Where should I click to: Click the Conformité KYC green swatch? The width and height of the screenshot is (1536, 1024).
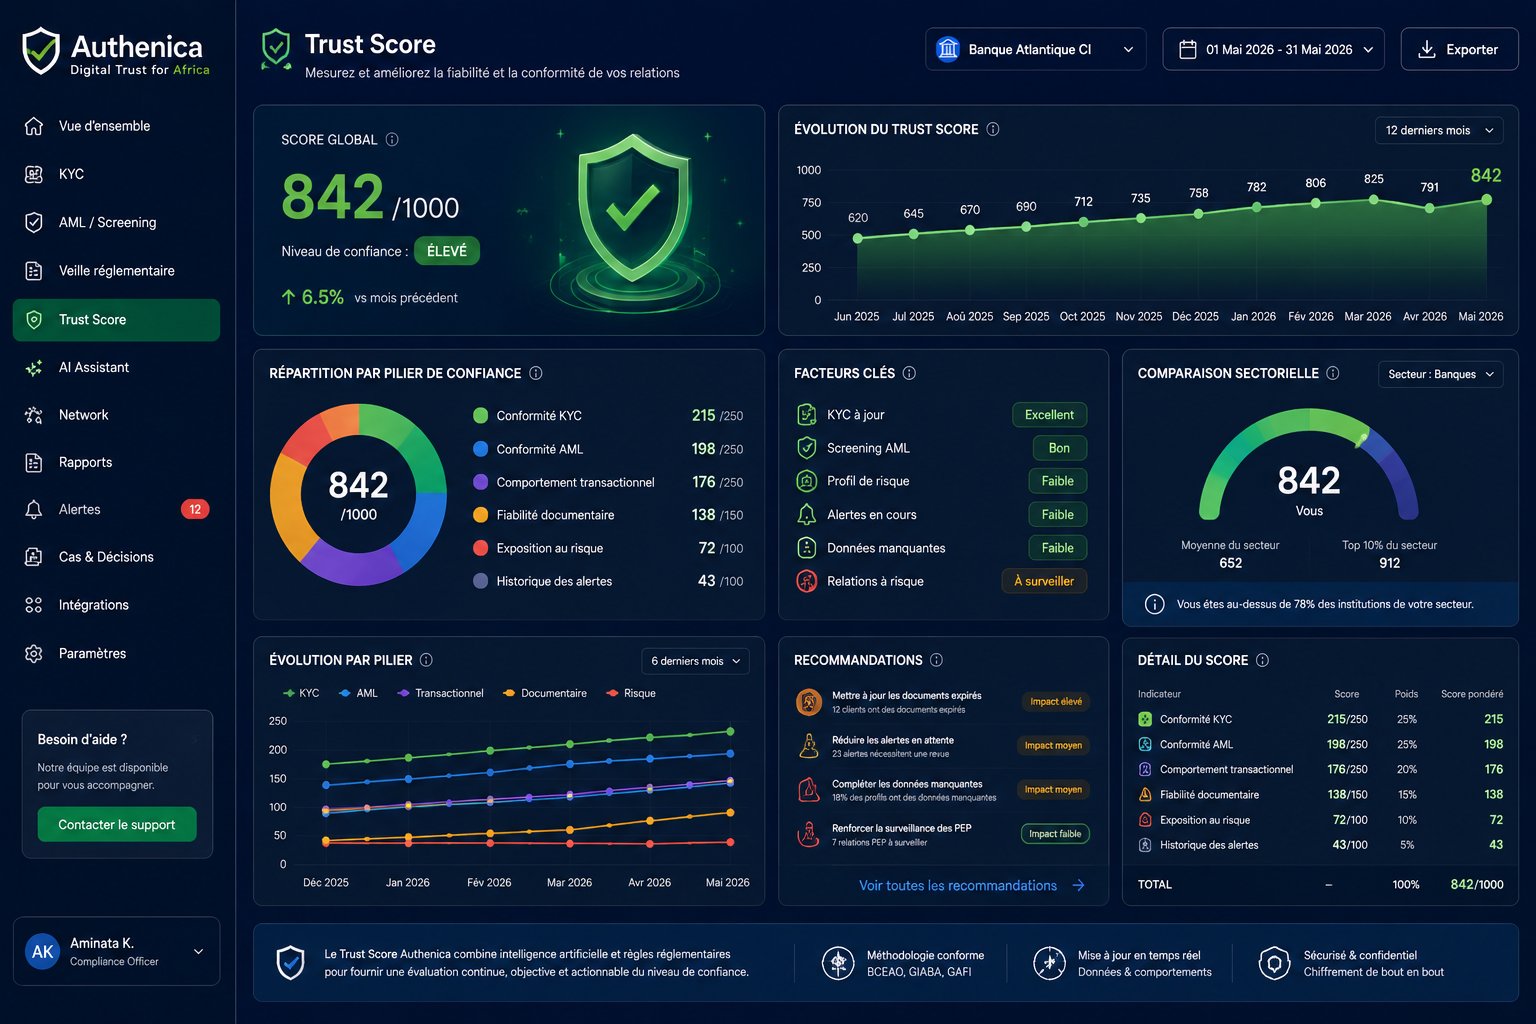480,415
